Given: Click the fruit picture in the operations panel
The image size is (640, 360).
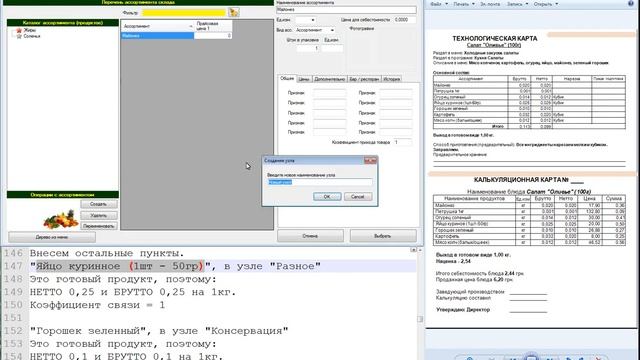Looking at the screenshot, I should coord(61,219).
